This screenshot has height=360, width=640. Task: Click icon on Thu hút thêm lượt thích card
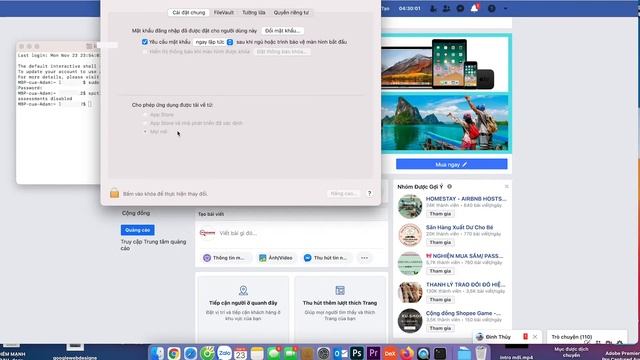[340, 290]
